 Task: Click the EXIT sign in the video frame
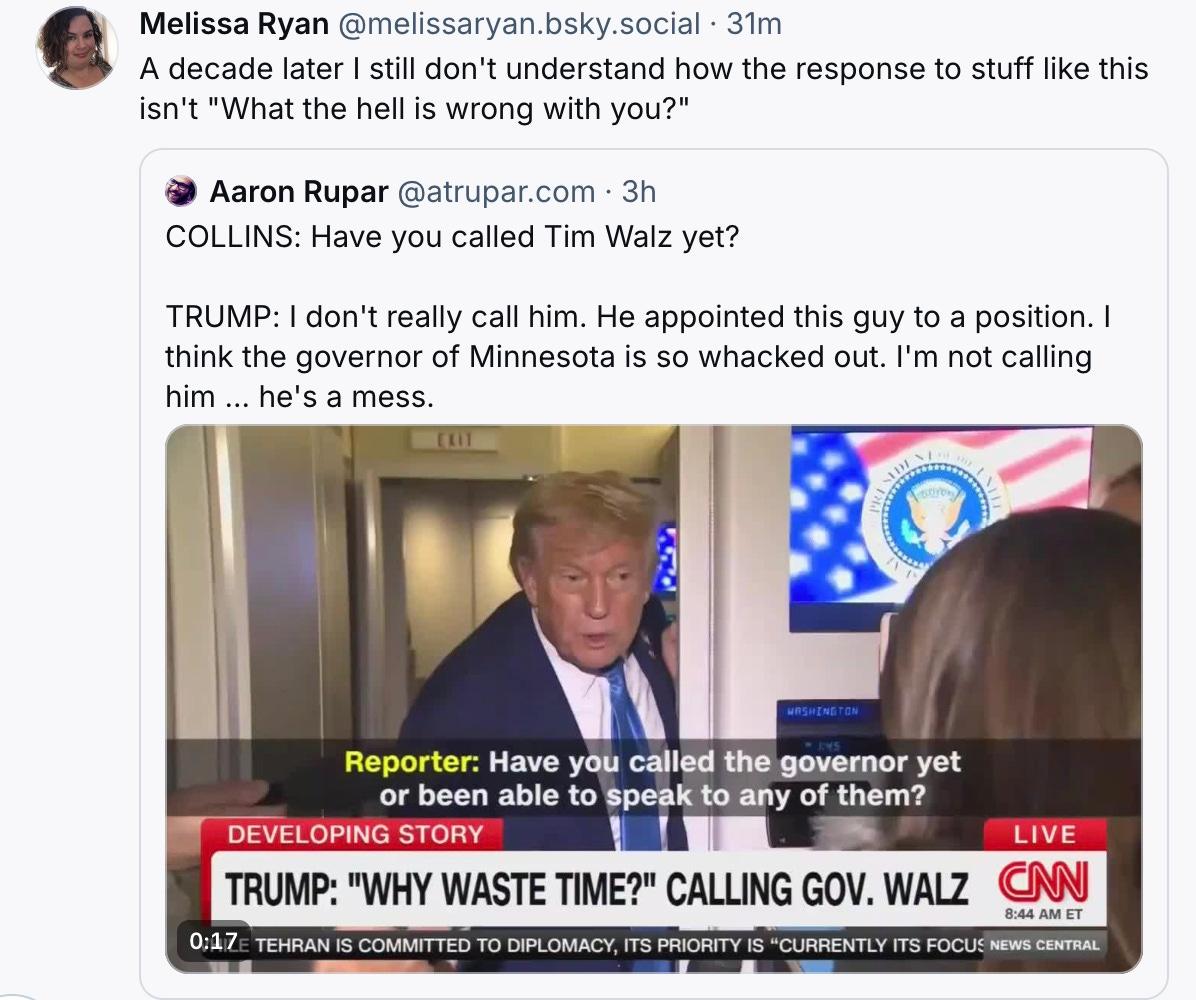point(455,439)
